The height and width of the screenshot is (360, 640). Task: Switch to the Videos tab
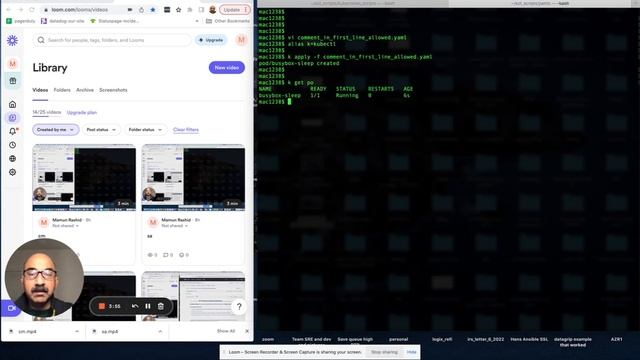tap(40, 90)
